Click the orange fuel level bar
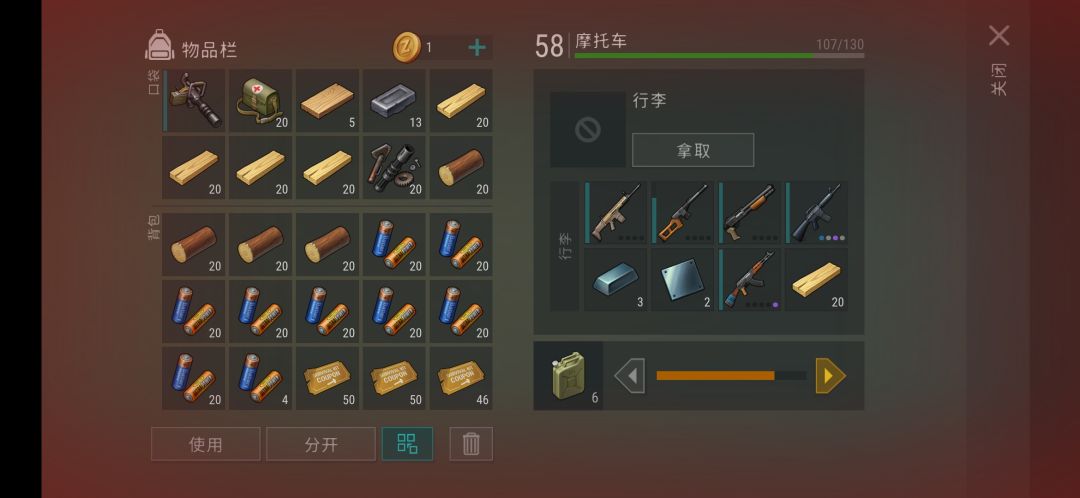Viewport: 1080px width, 498px height. (x=715, y=375)
